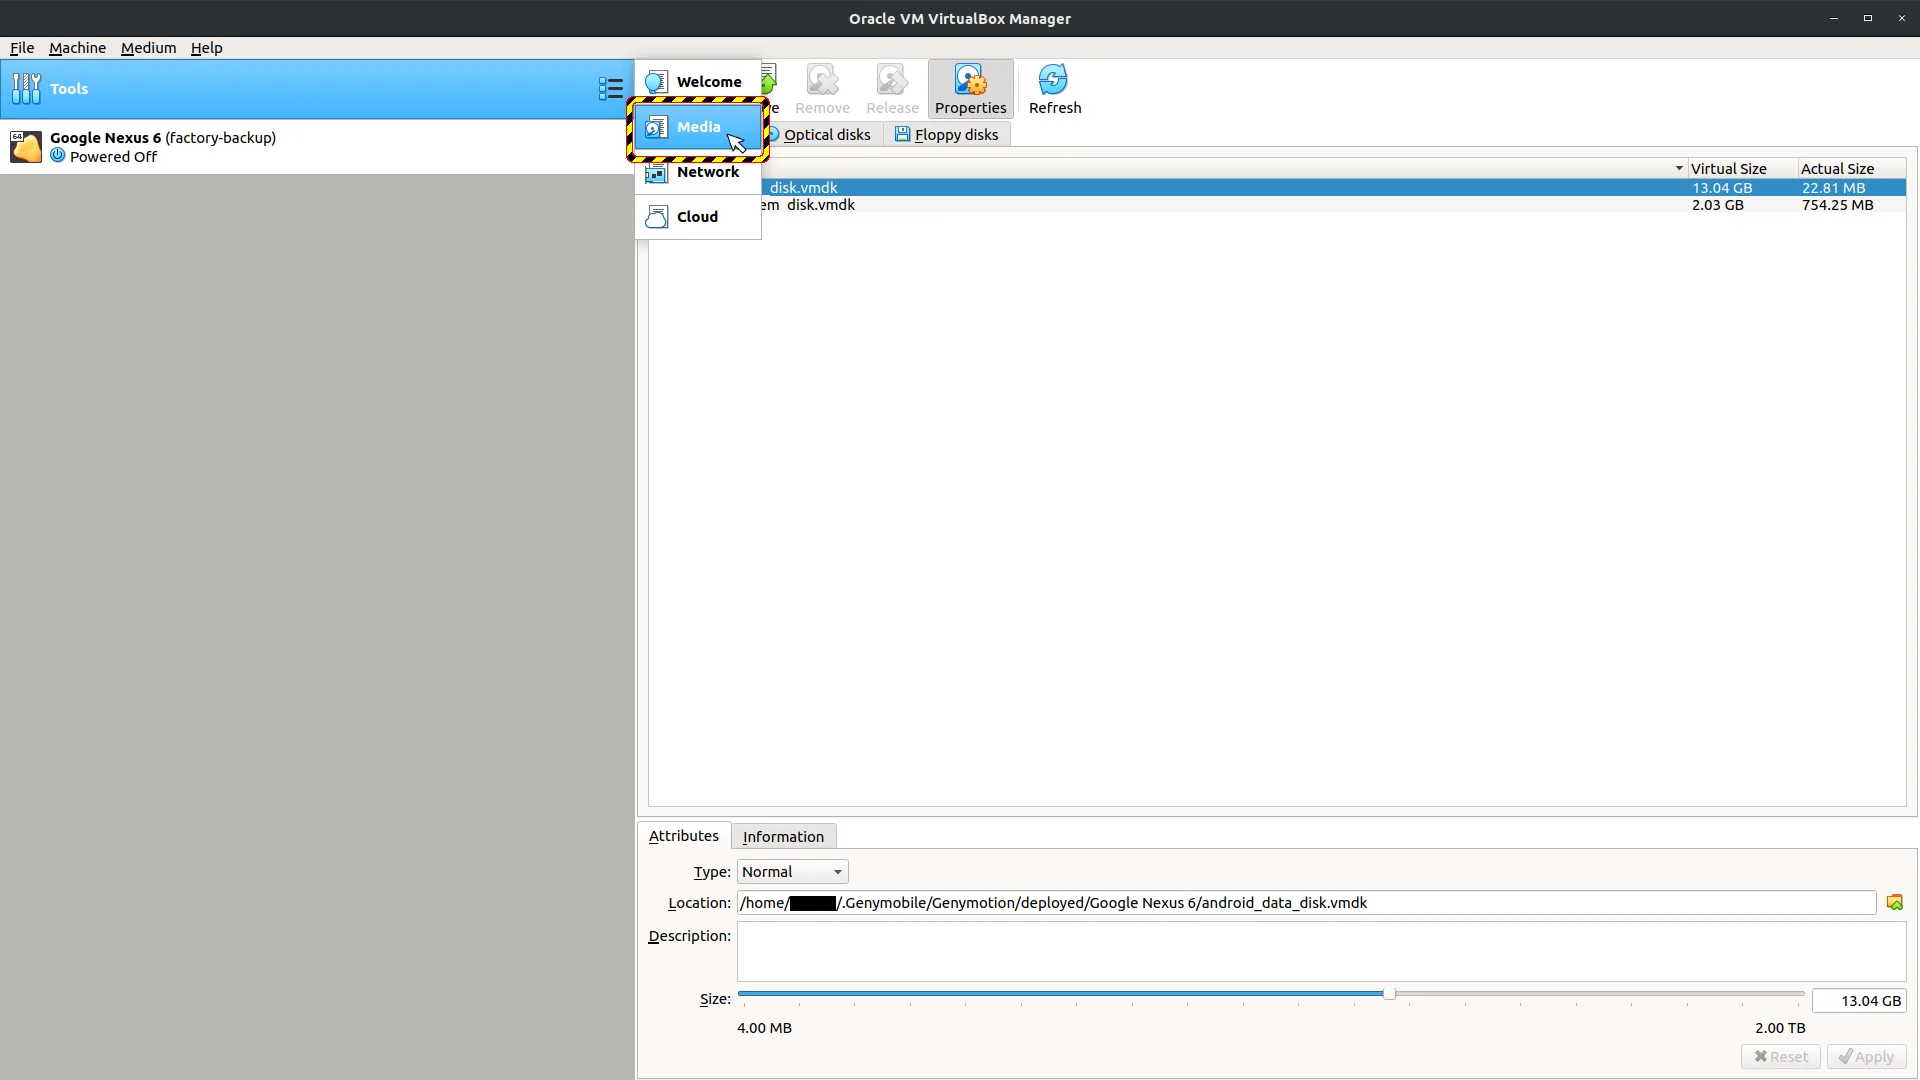Viewport: 1920px width, 1080px height.
Task: Click the Tools section options icon
Action: point(610,88)
